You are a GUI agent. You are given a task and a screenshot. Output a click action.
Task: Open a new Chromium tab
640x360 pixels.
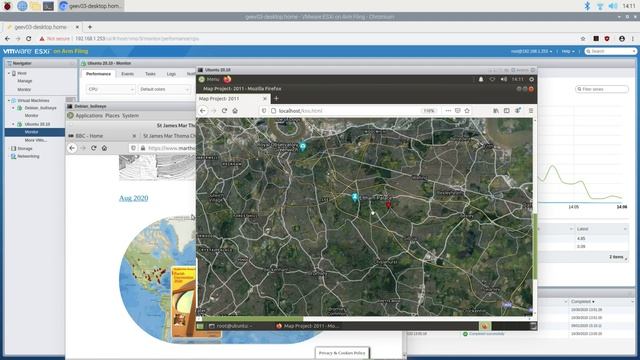tap(90, 27)
